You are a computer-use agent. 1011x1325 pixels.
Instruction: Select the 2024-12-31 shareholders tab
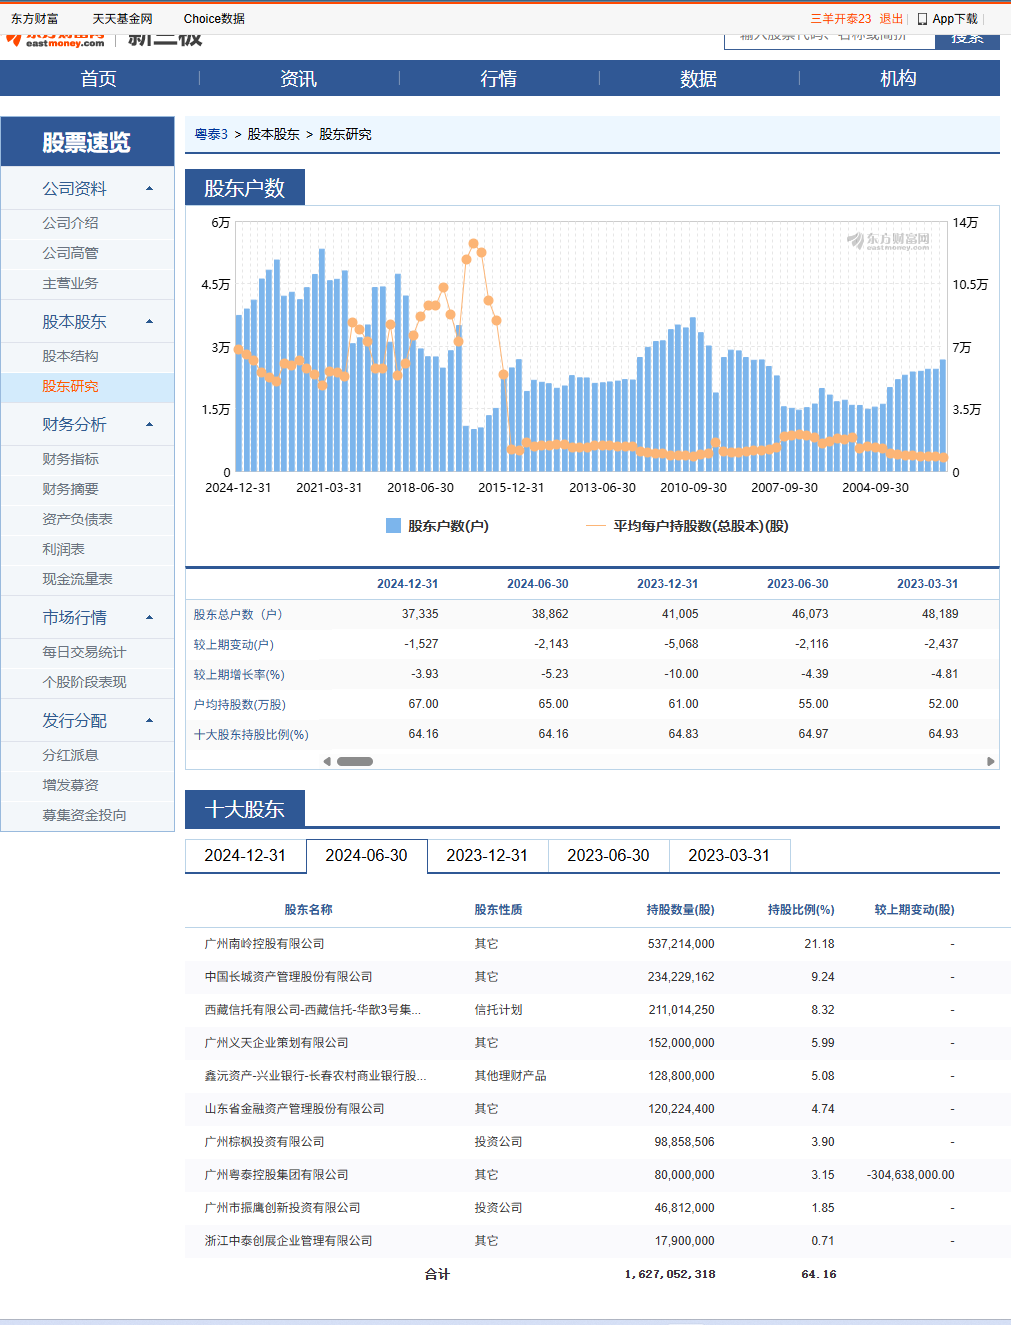coord(245,856)
